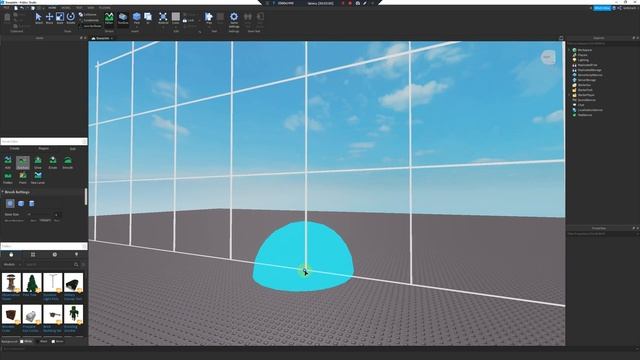Click the UI insert icon
This screenshot has height=360, width=640.
(x=148, y=18)
